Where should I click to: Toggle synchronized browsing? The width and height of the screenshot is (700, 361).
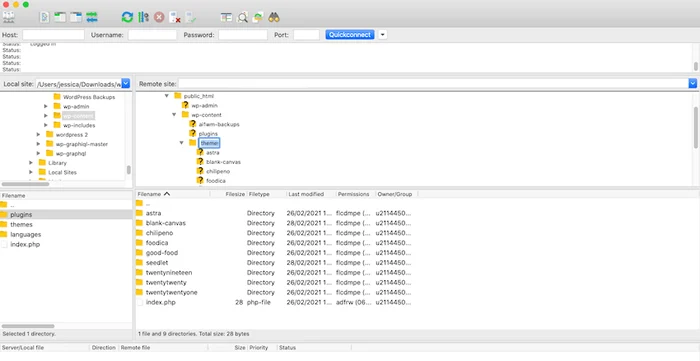pos(258,17)
